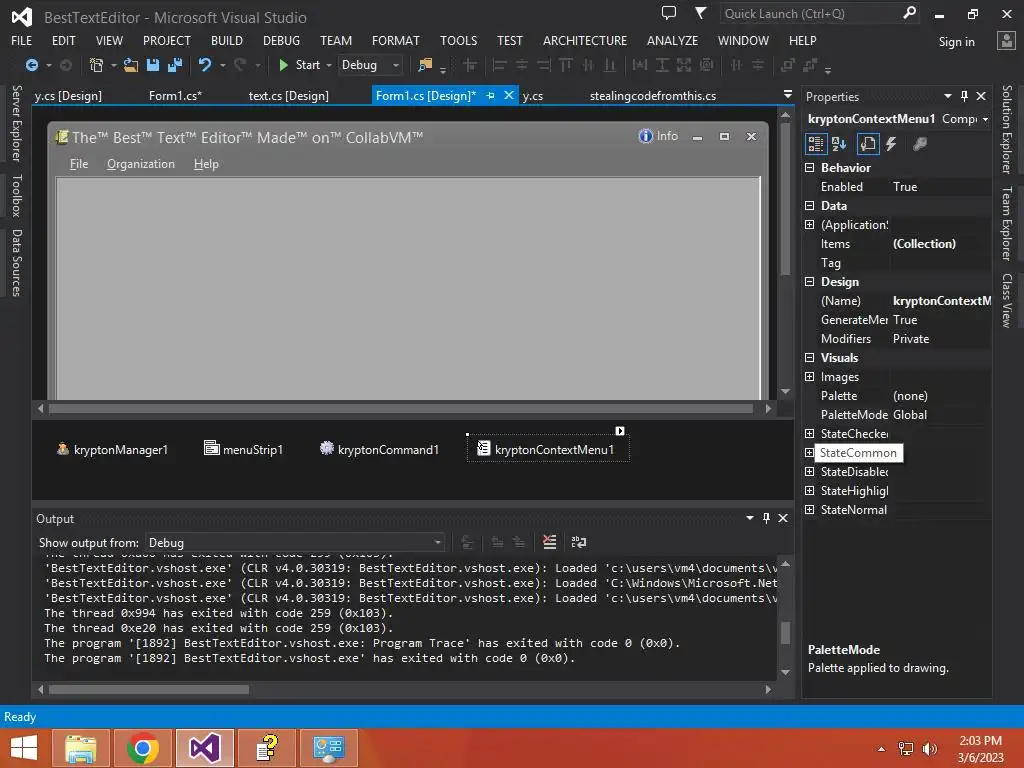Switch to the stealingcodefromthis.cs tab
This screenshot has width=1024, height=768.
[652, 95]
